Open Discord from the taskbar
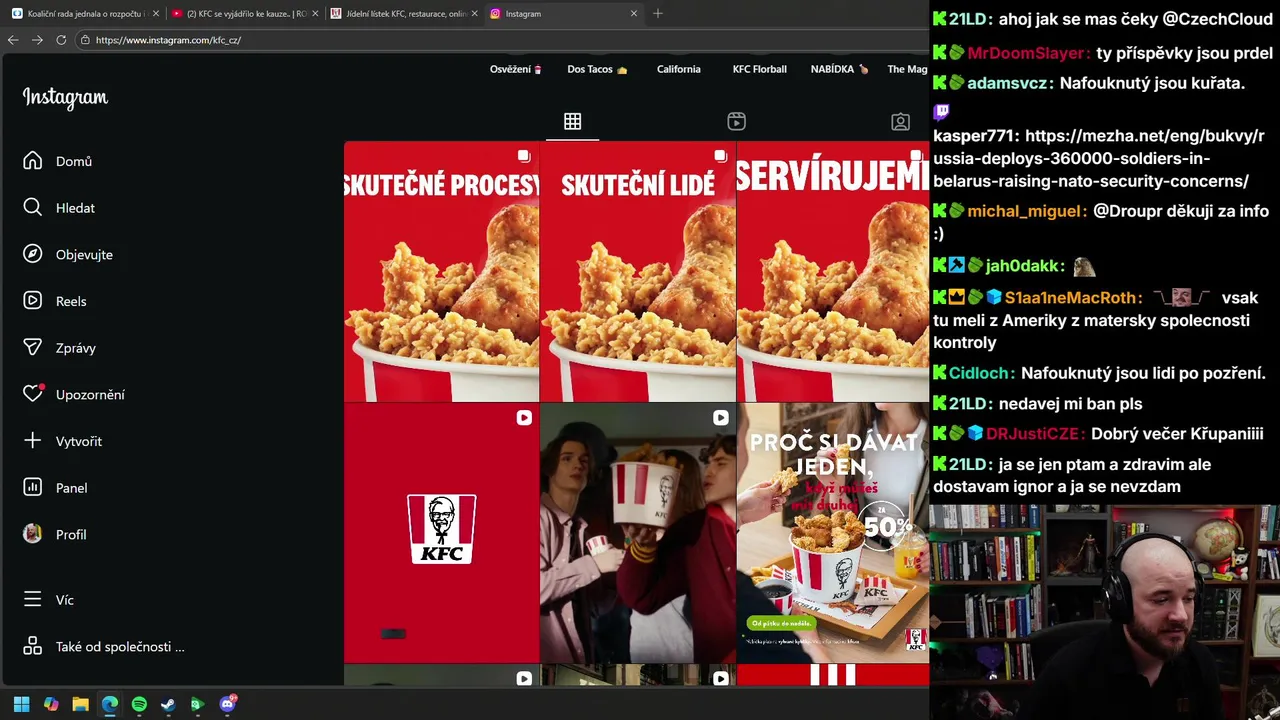 tap(227, 704)
